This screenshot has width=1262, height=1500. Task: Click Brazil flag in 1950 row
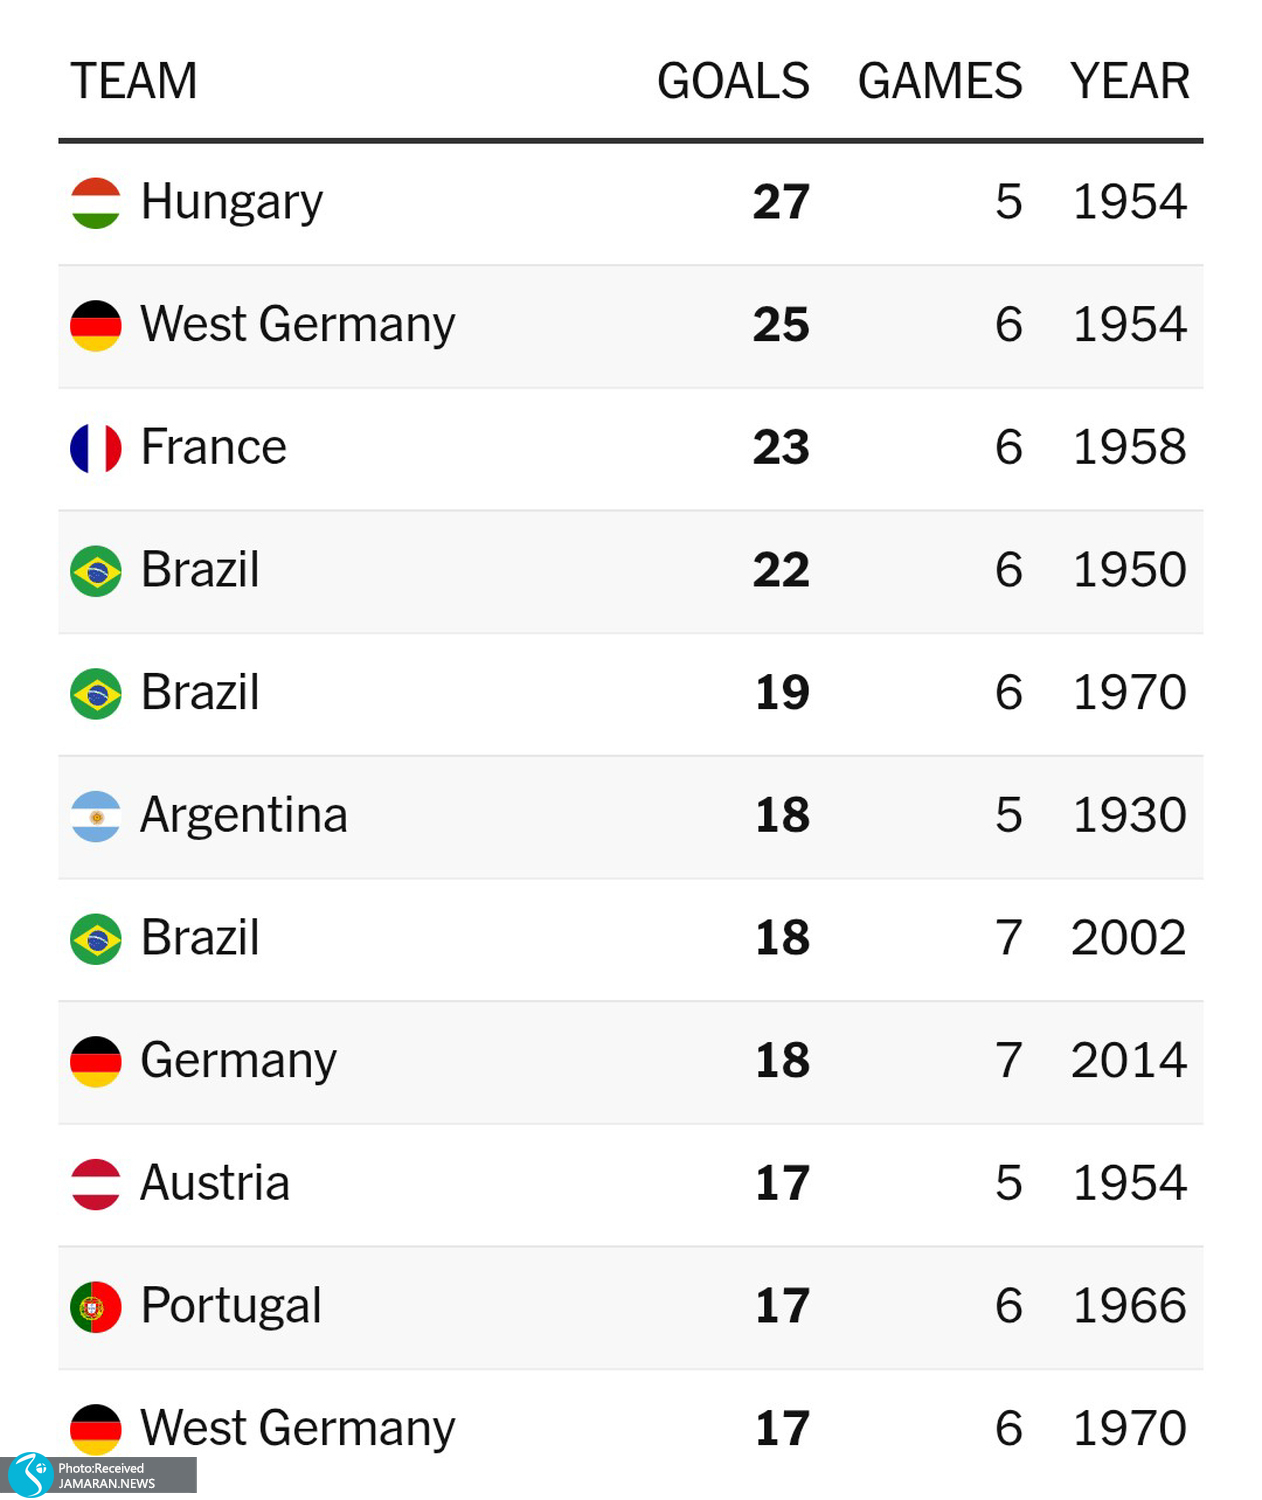[x=96, y=571]
